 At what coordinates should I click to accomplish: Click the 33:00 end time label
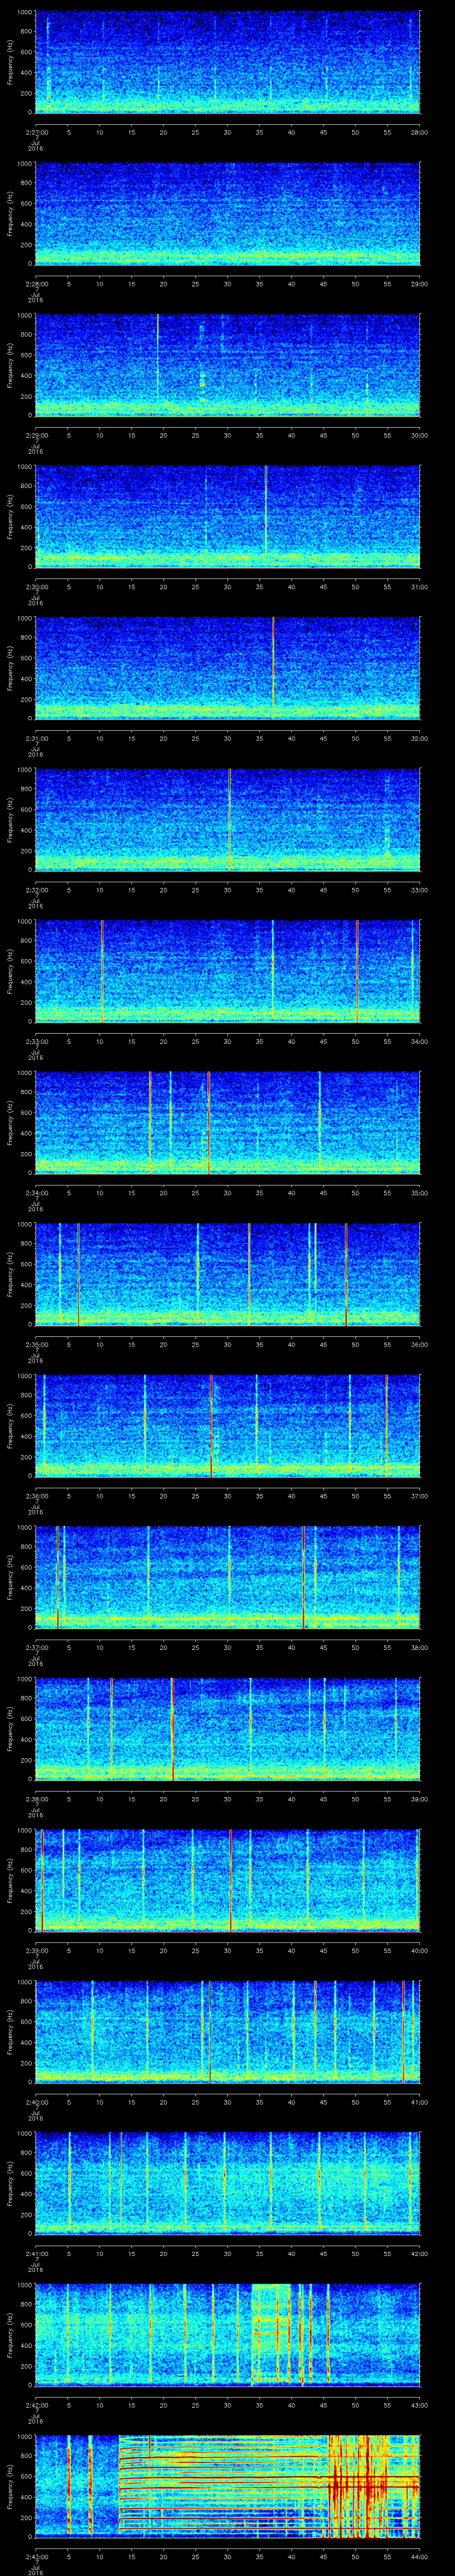click(420, 890)
